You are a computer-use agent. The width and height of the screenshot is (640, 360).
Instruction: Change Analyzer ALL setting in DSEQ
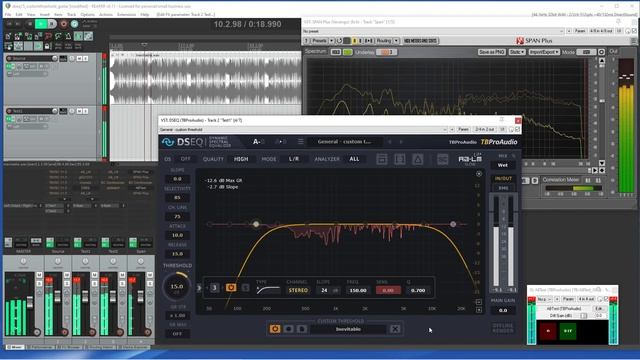[354, 159]
